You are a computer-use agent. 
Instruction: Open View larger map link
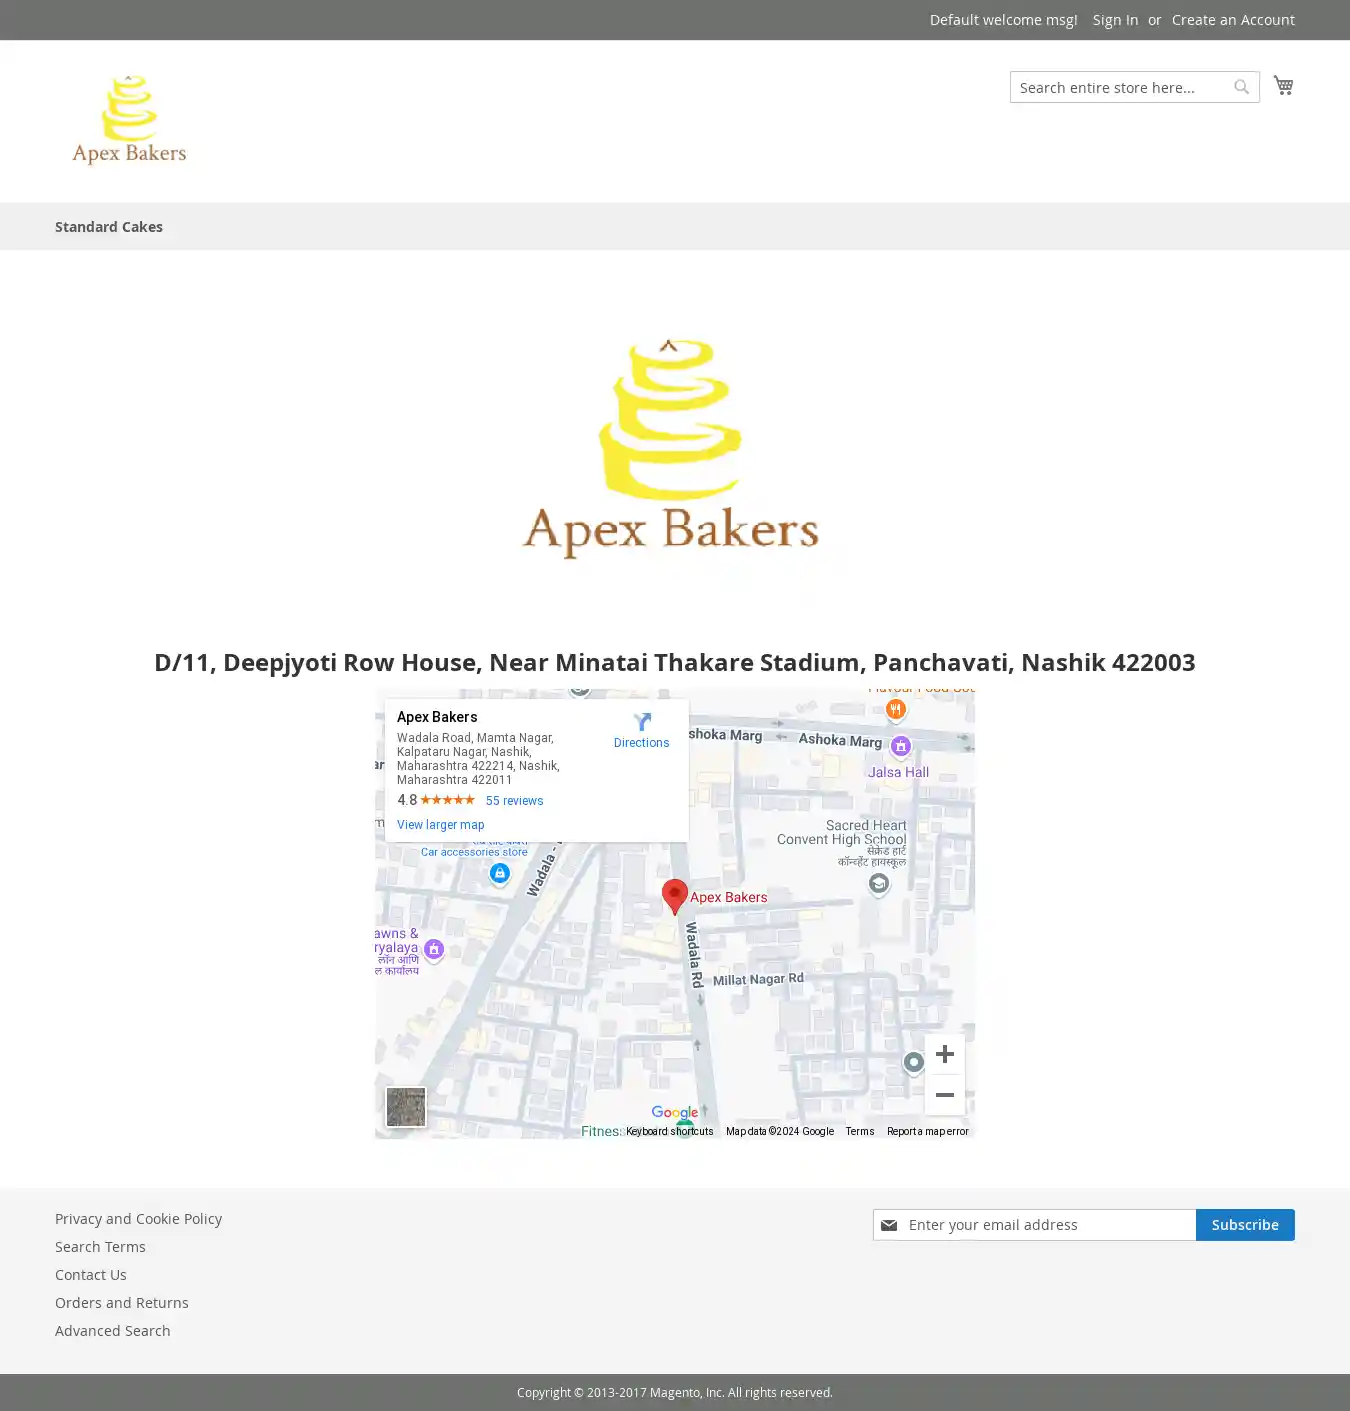[440, 825]
